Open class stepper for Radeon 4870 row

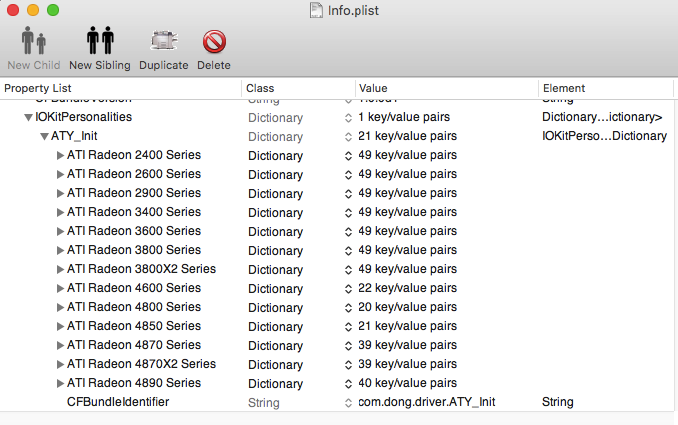tap(348, 346)
